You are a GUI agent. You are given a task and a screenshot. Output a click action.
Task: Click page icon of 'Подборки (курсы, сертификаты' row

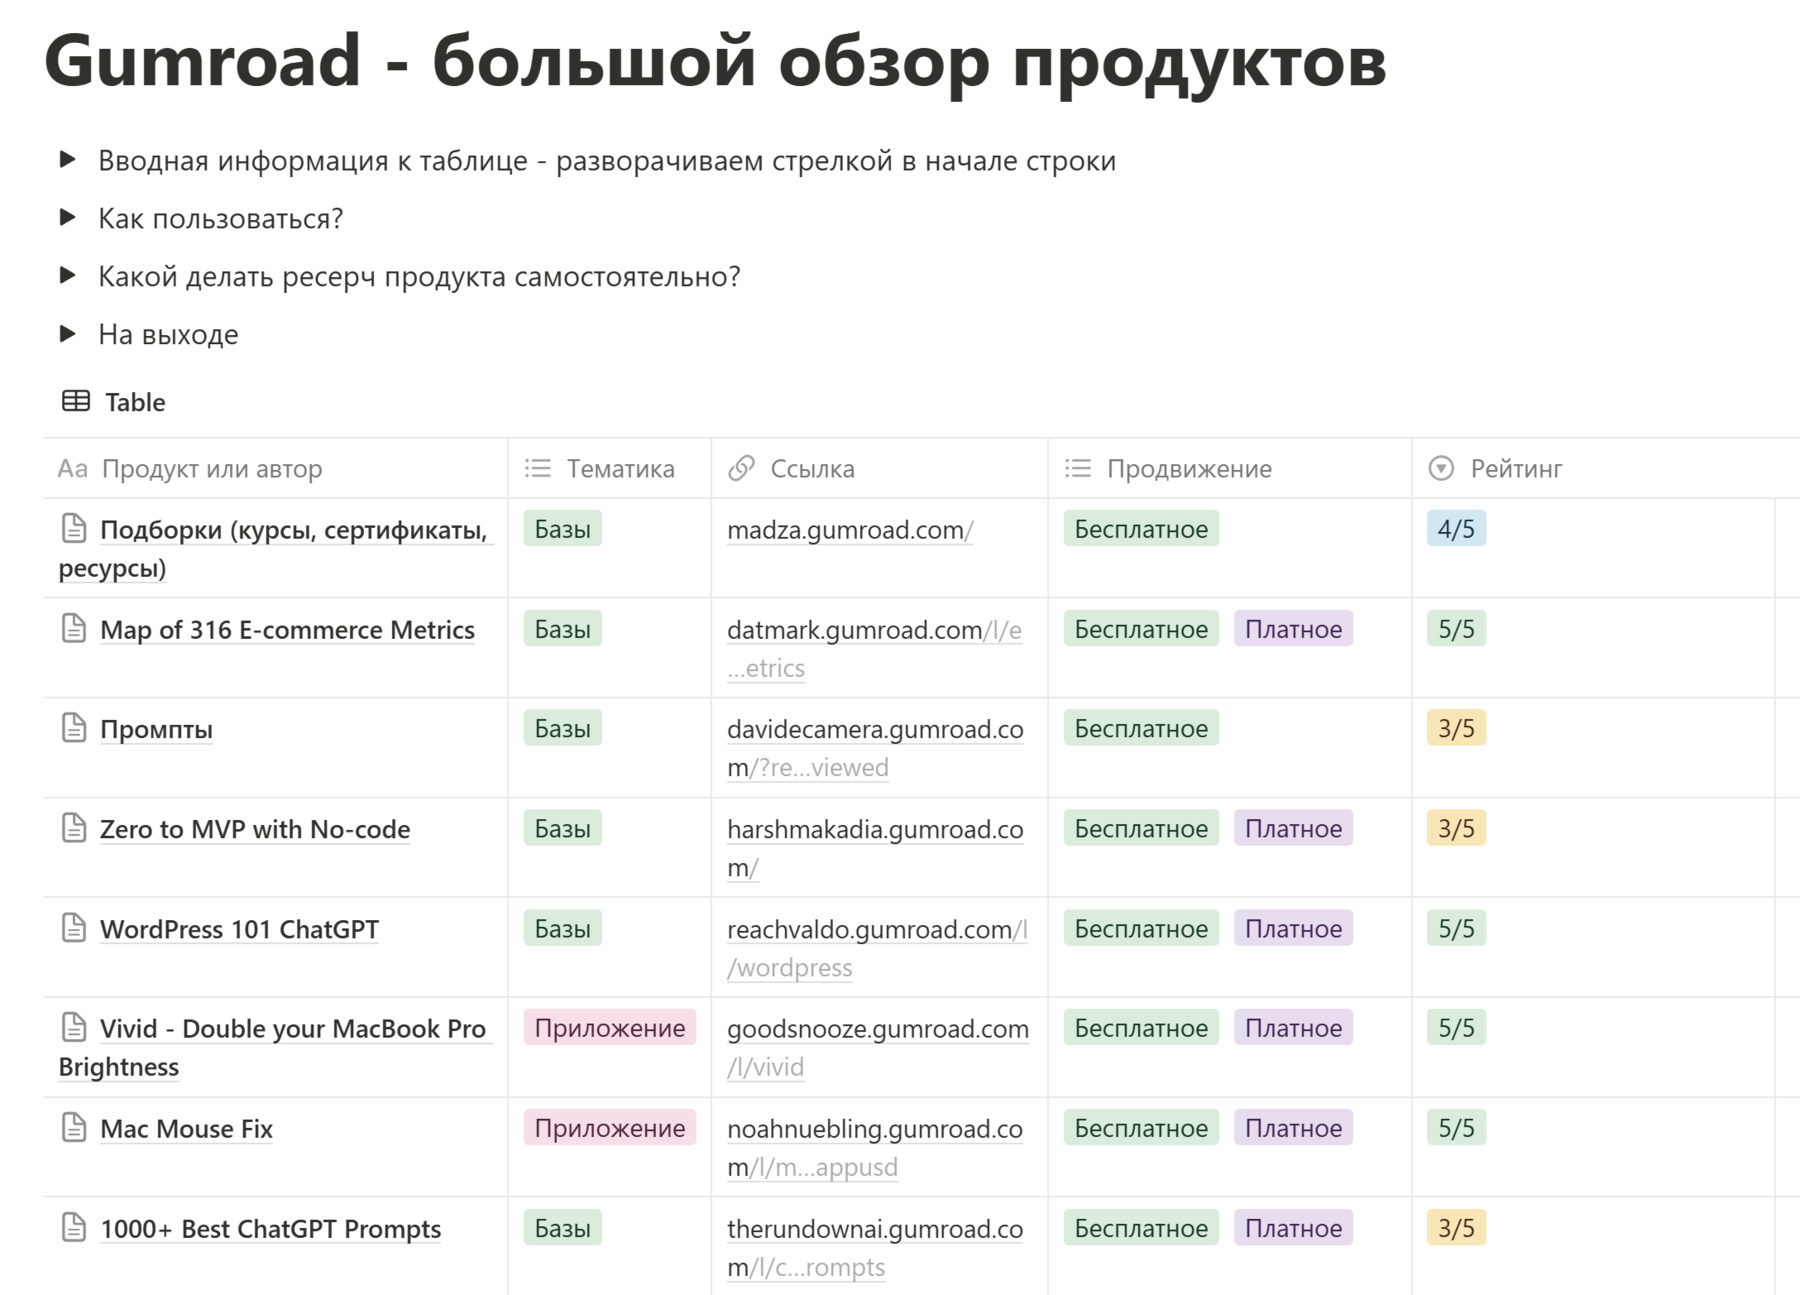(x=74, y=528)
